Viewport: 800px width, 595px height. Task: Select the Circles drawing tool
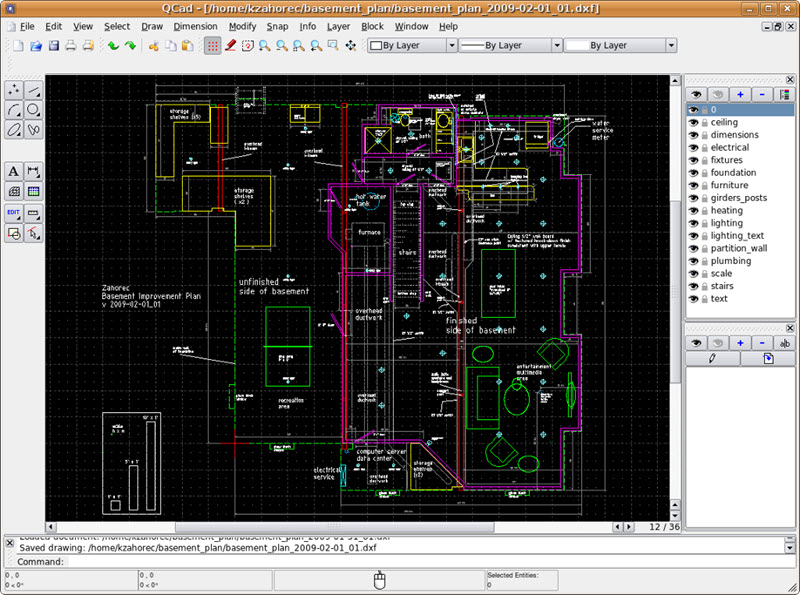point(32,110)
